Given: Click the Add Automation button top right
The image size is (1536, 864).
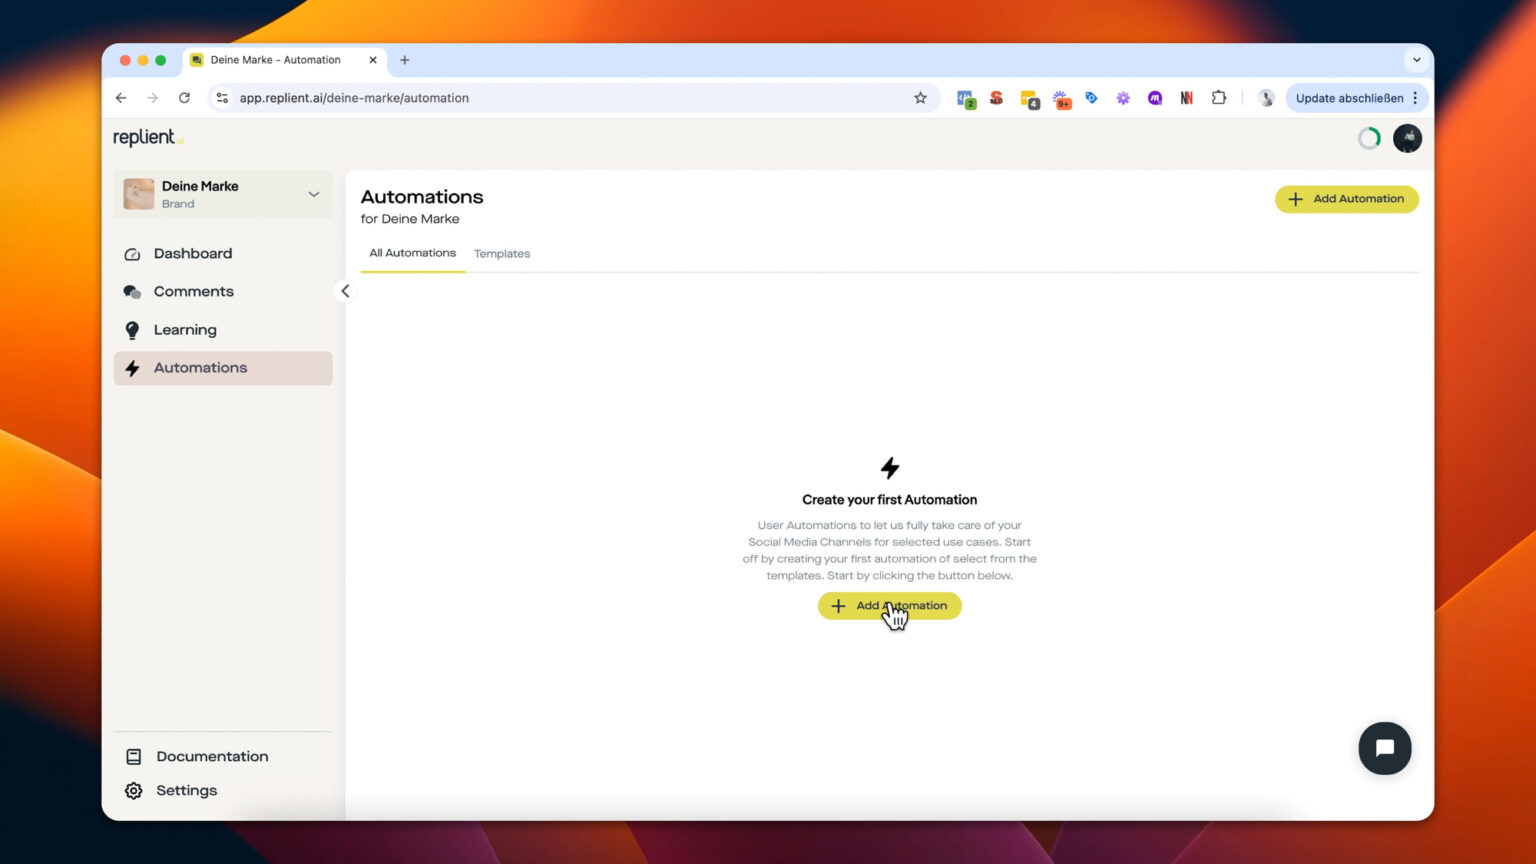Looking at the screenshot, I should tap(1346, 198).
